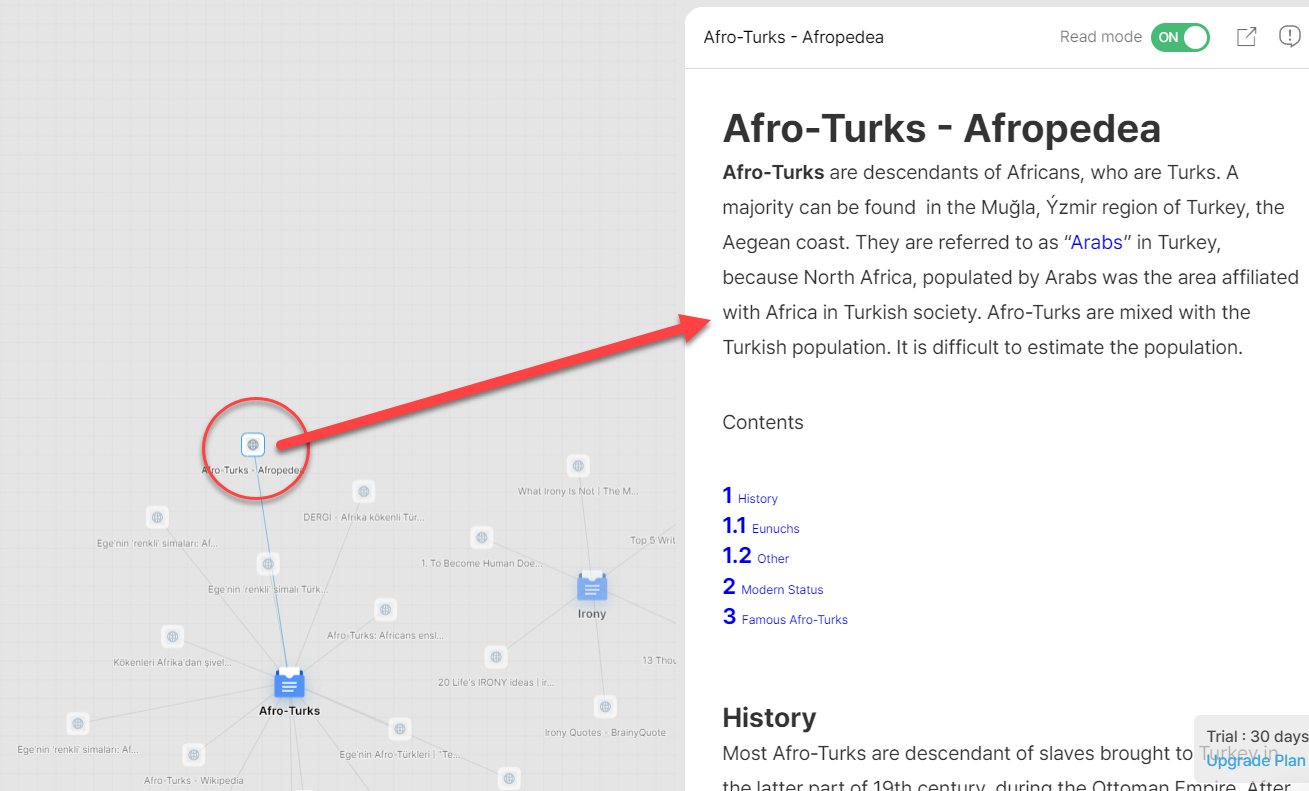Click the report issue exclamation icon
Image resolution: width=1309 pixels, height=791 pixels.
coord(1290,37)
